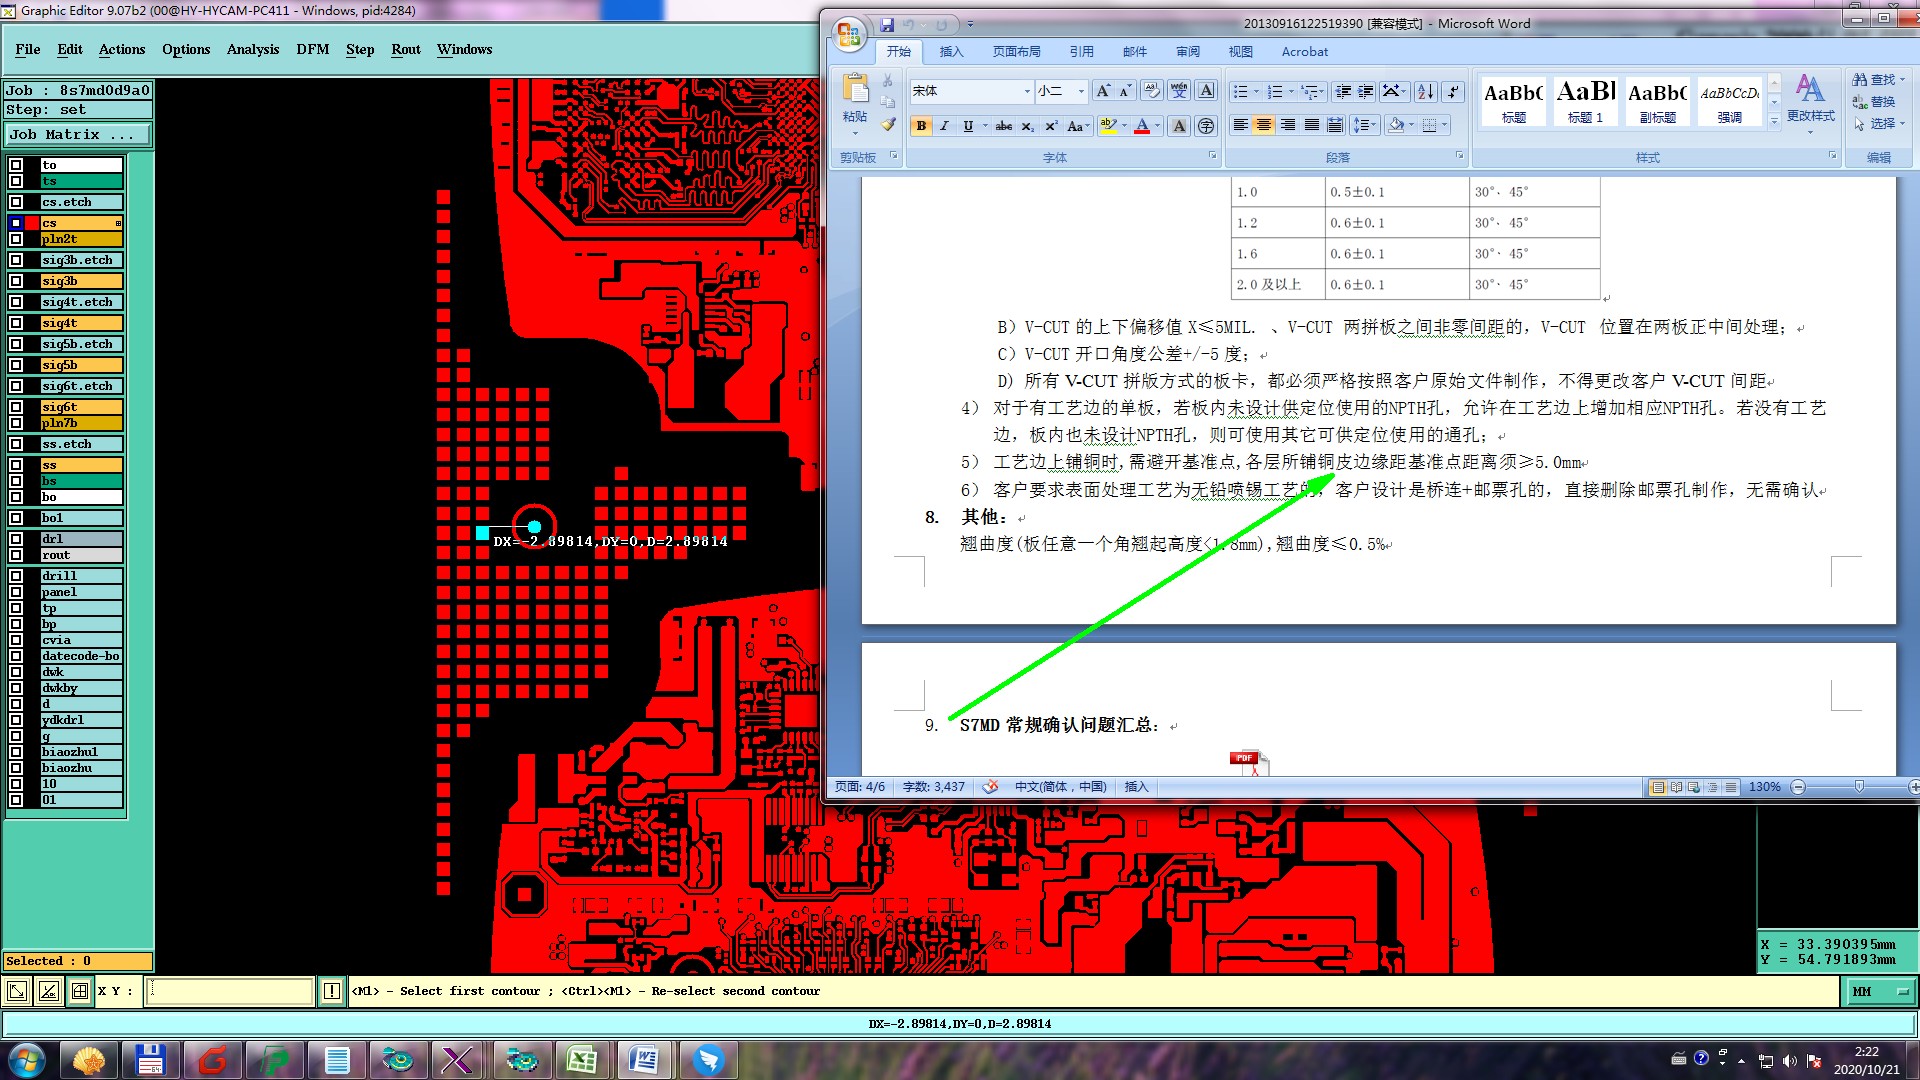Image resolution: width=1920 pixels, height=1080 pixels.
Task: Toggle Bold formatting in Word ribbon
Action: click(x=921, y=126)
